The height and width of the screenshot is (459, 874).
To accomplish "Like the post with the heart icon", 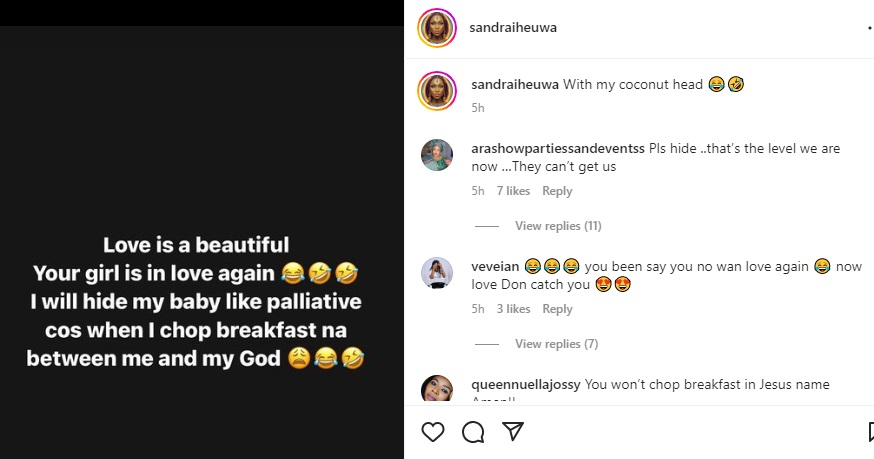I will pos(432,432).
